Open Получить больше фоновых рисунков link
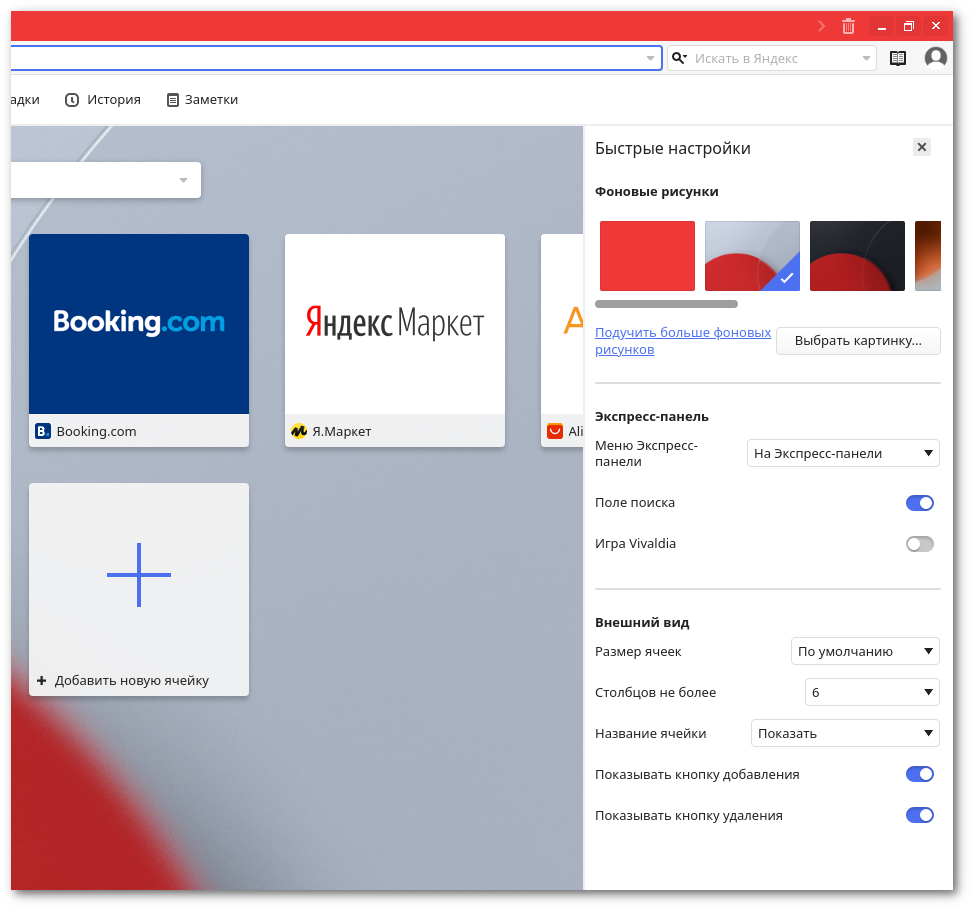The height and width of the screenshot is (909, 972). (683, 341)
